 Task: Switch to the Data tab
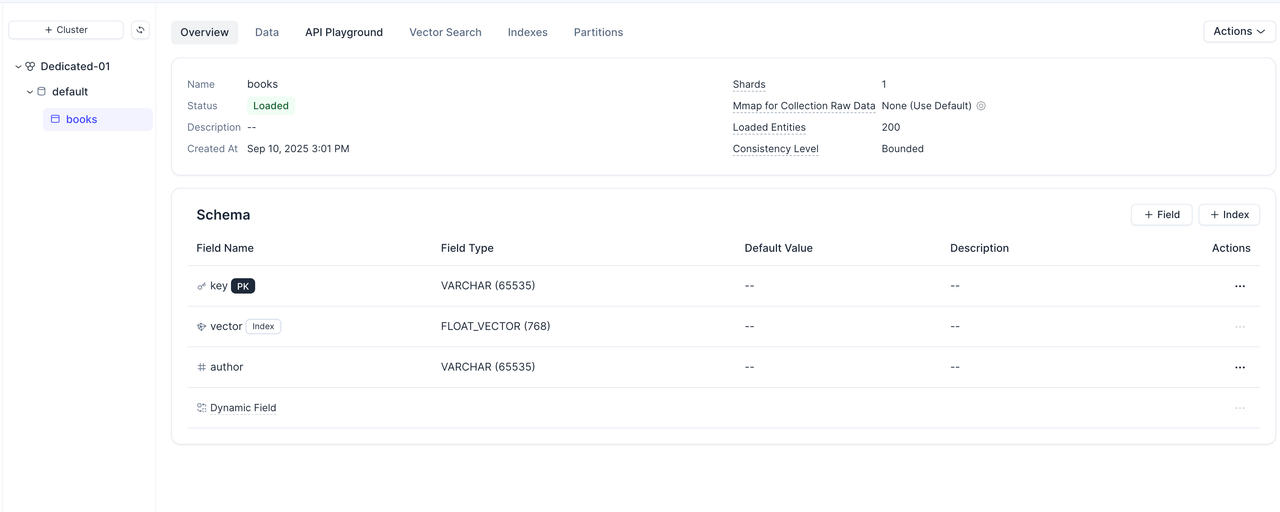(x=267, y=32)
